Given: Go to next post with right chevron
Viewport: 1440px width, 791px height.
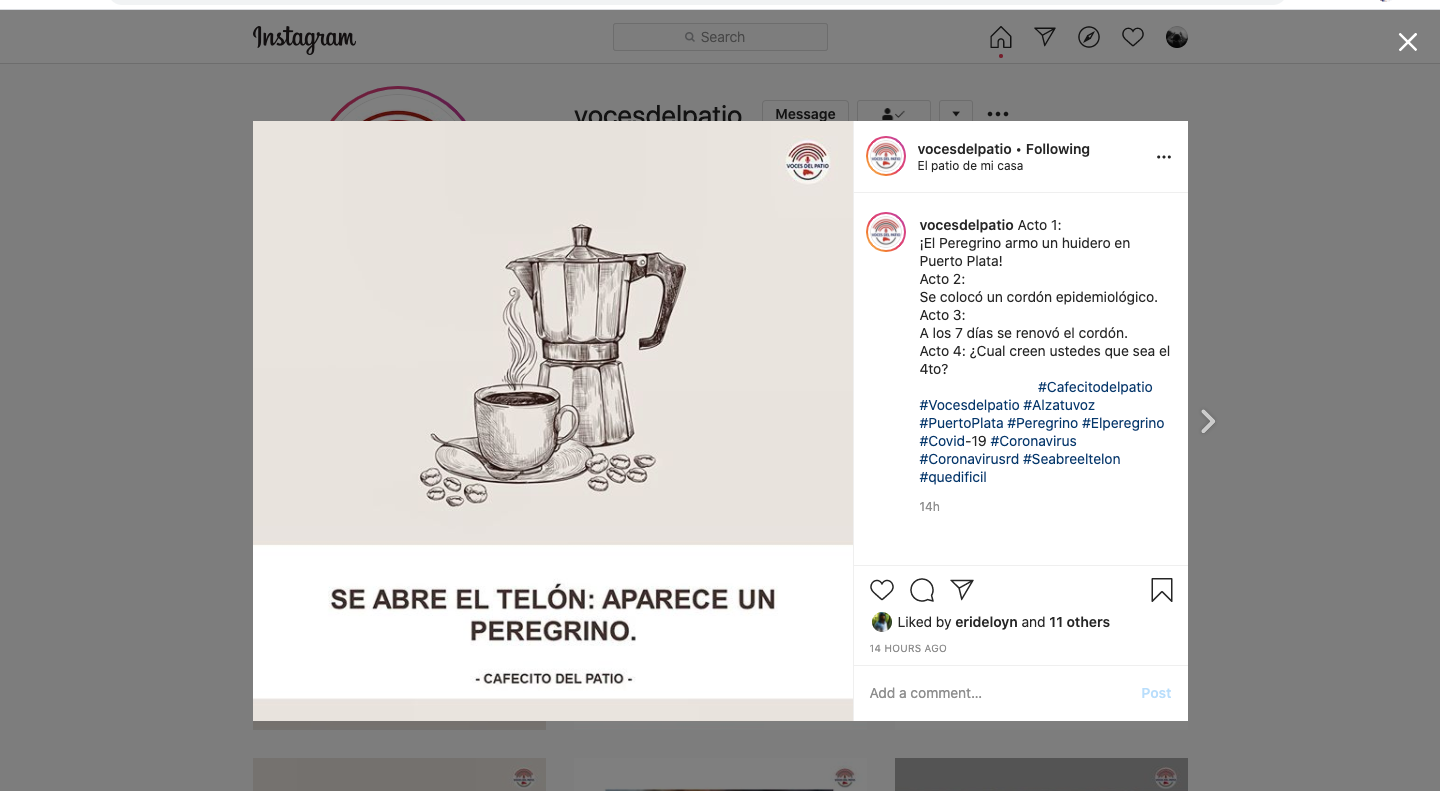Looking at the screenshot, I should tap(1208, 421).
